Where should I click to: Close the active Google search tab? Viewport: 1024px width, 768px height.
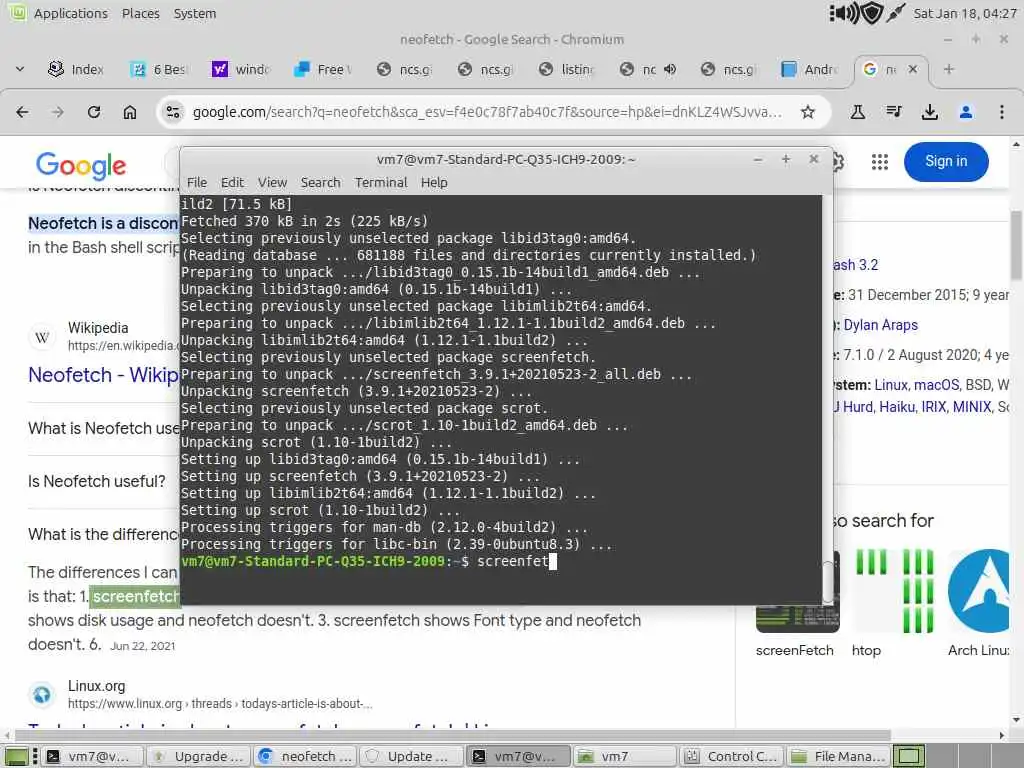click(913, 69)
